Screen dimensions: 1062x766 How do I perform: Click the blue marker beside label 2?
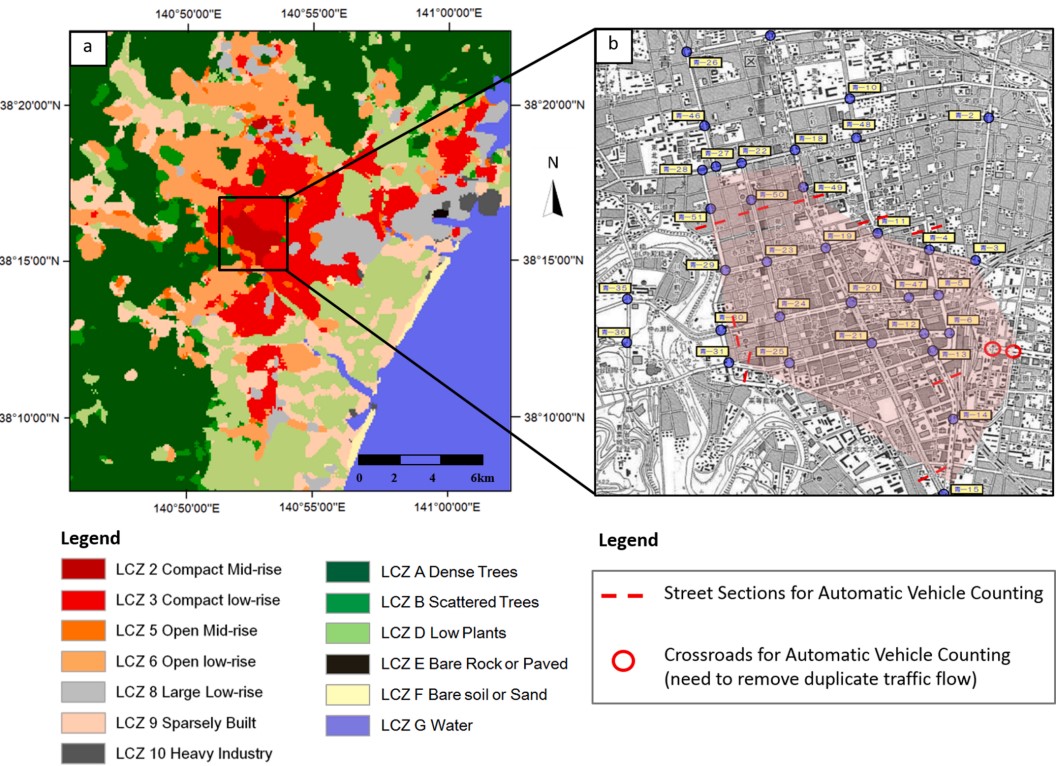click(989, 118)
